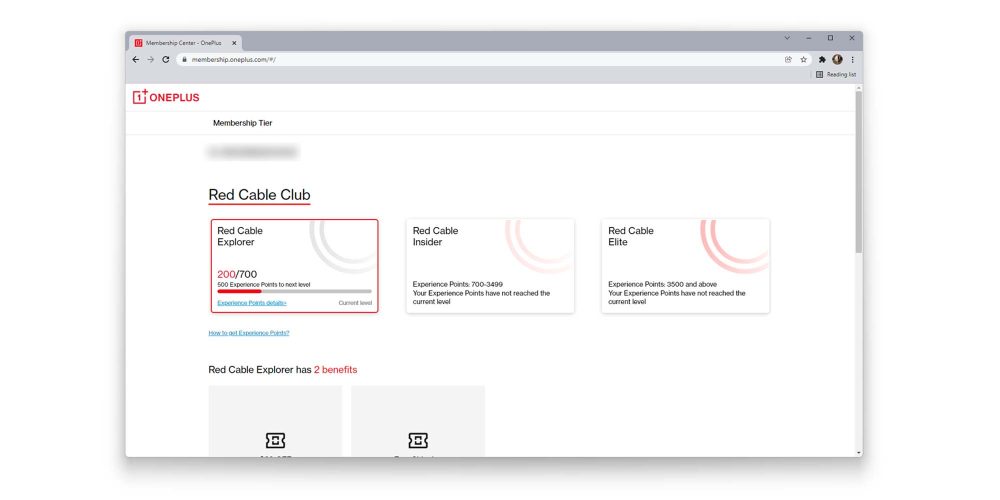This screenshot has width=1000, height=500.
Task: Open the Chrome profile avatar
Action: point(837,60)
